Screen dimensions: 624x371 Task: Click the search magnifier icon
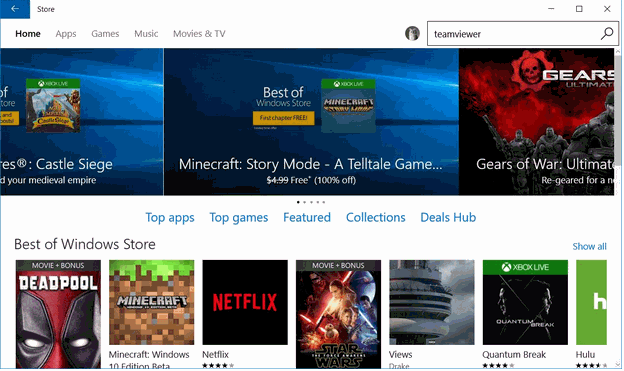coord(607,34)
